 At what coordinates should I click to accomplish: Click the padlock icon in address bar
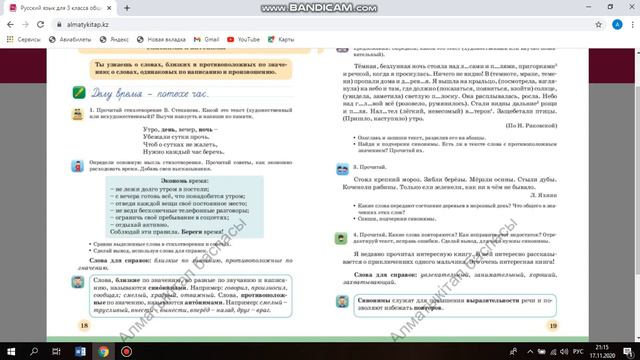click(x=59, y=24)
